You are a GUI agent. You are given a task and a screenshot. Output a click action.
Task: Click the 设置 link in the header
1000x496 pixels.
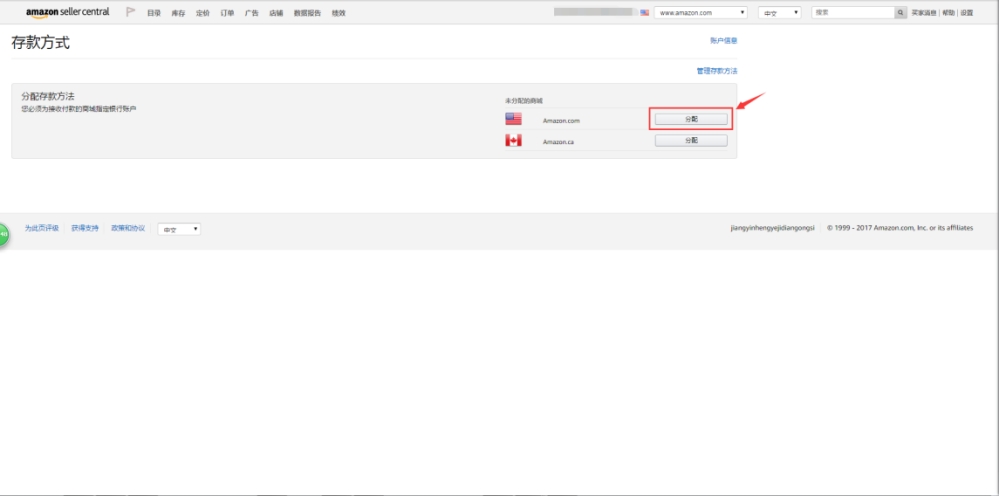point(966,13)
